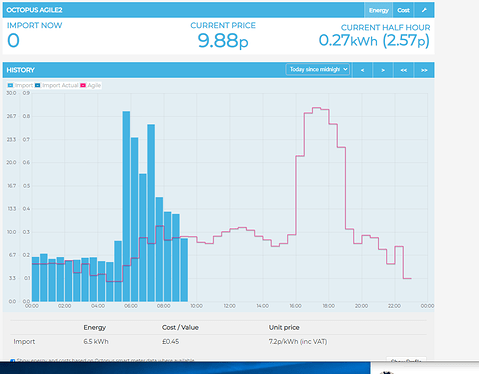
Task: Click the Import row in summary table
Action: (218, 342)
